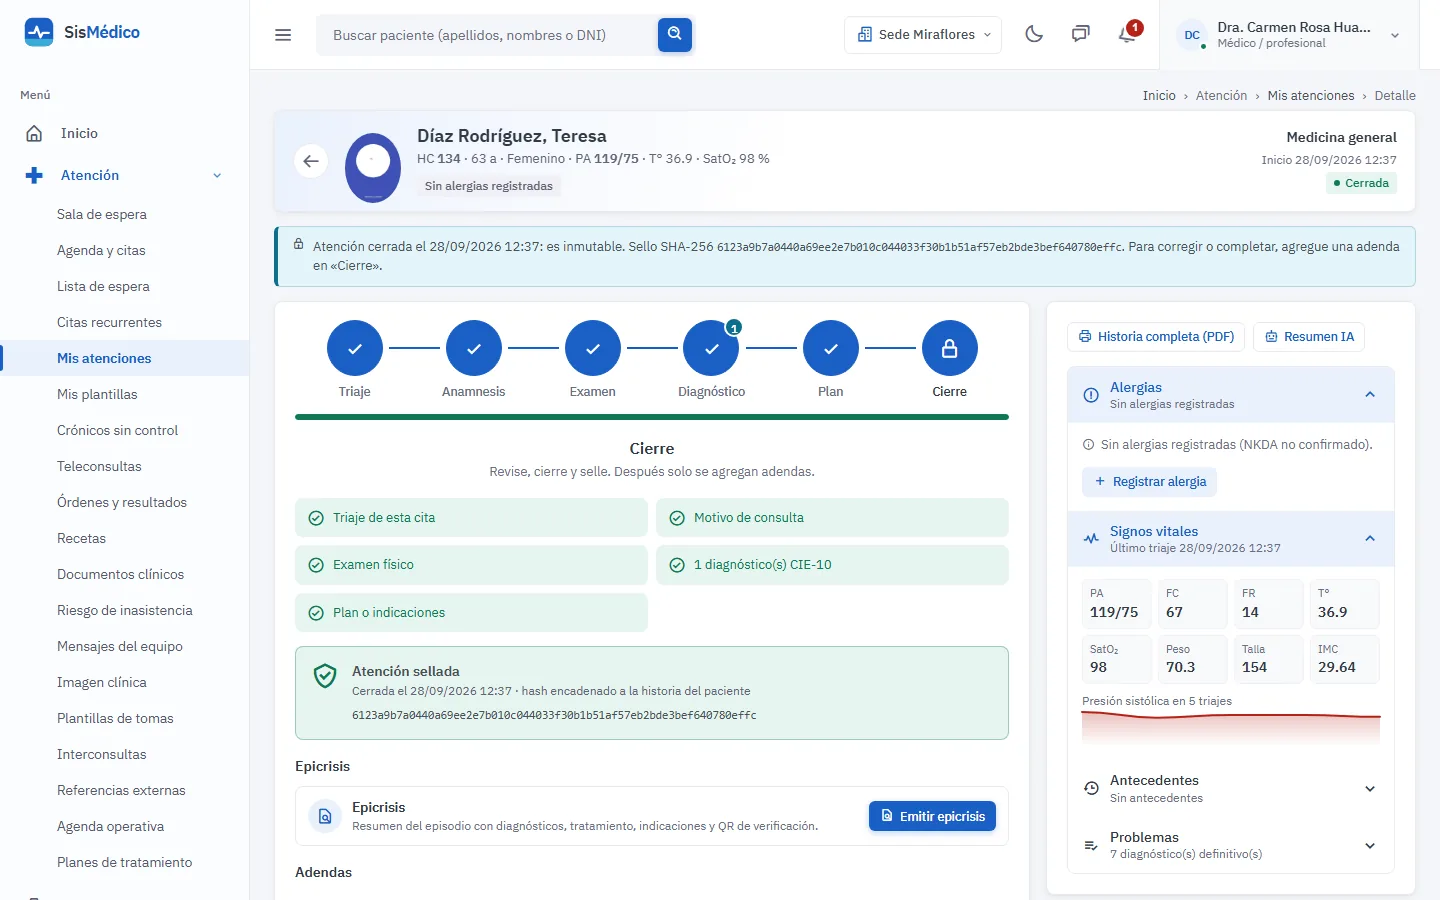Click the Inicio home icon in sidebar
Image resolution: width=1440 pixels, height=900 pixels.
pos(34,133)
